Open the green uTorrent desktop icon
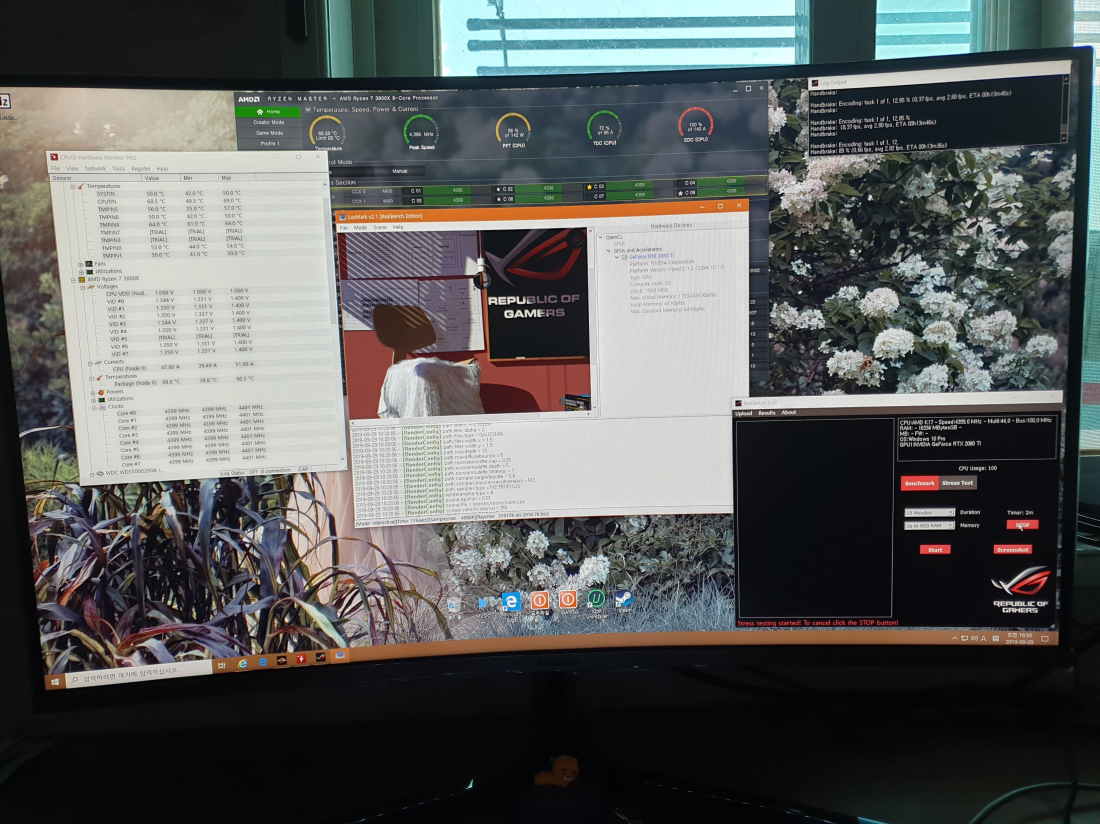This screenshot has height=824, width=1100. pyautogui.click(x=596, y=599)
